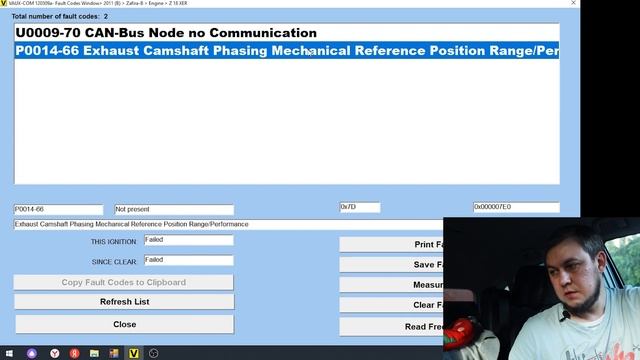Image resolution: width=640 pixels, height=360 pixels.
Task: Click the Close button below Refresh List
Action: pos(124,324)
